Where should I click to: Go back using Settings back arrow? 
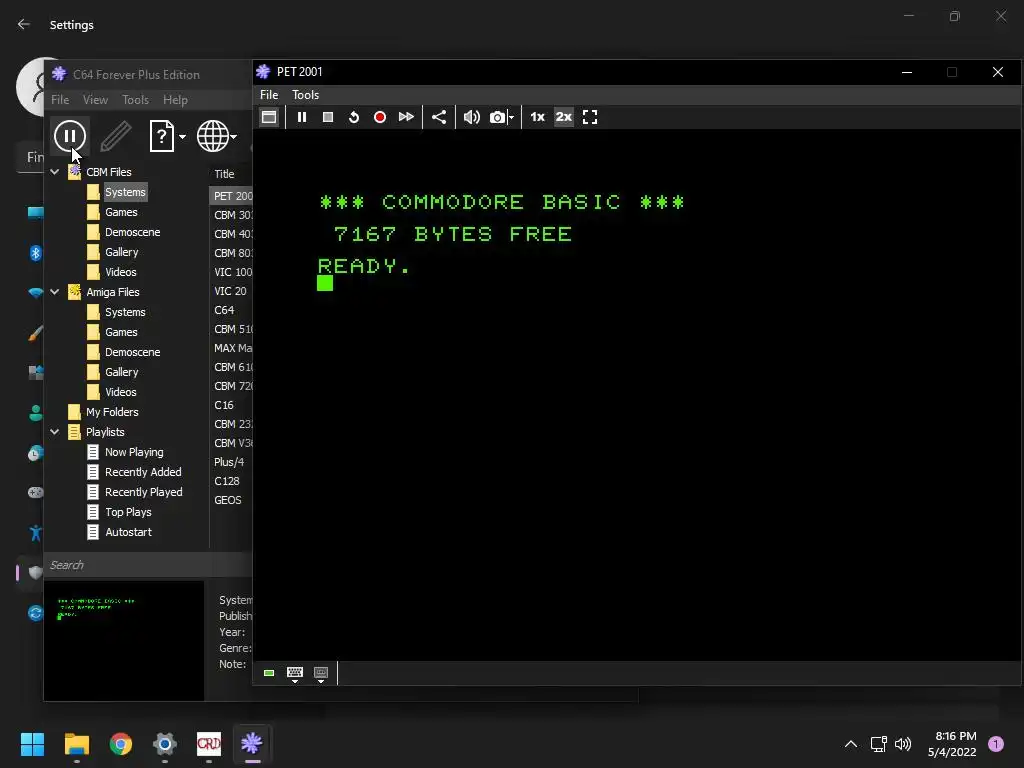[x=24, y=25]
